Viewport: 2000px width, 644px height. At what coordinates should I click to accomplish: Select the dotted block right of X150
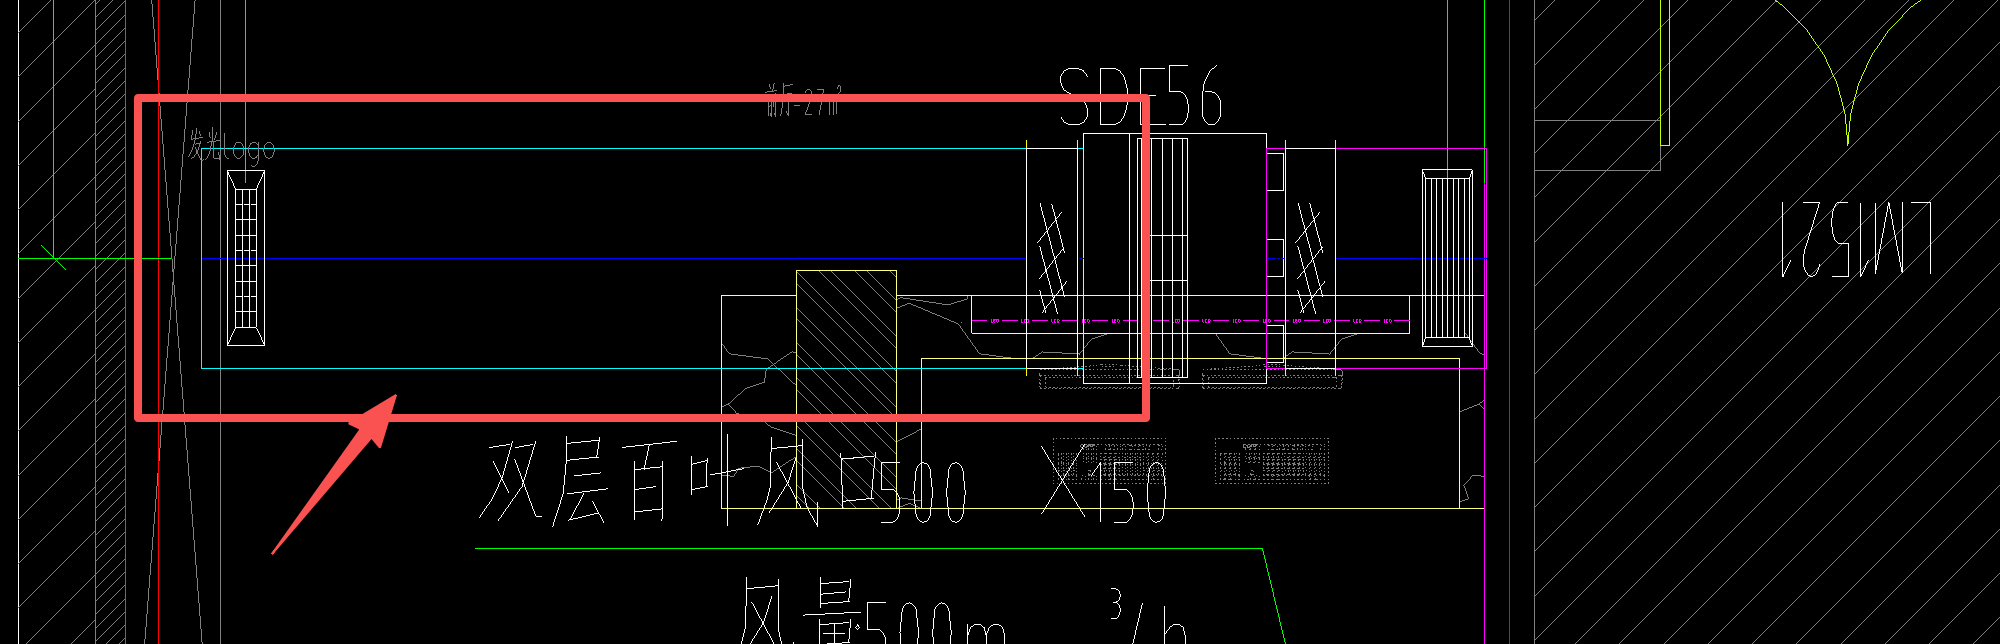point(1272,461)
